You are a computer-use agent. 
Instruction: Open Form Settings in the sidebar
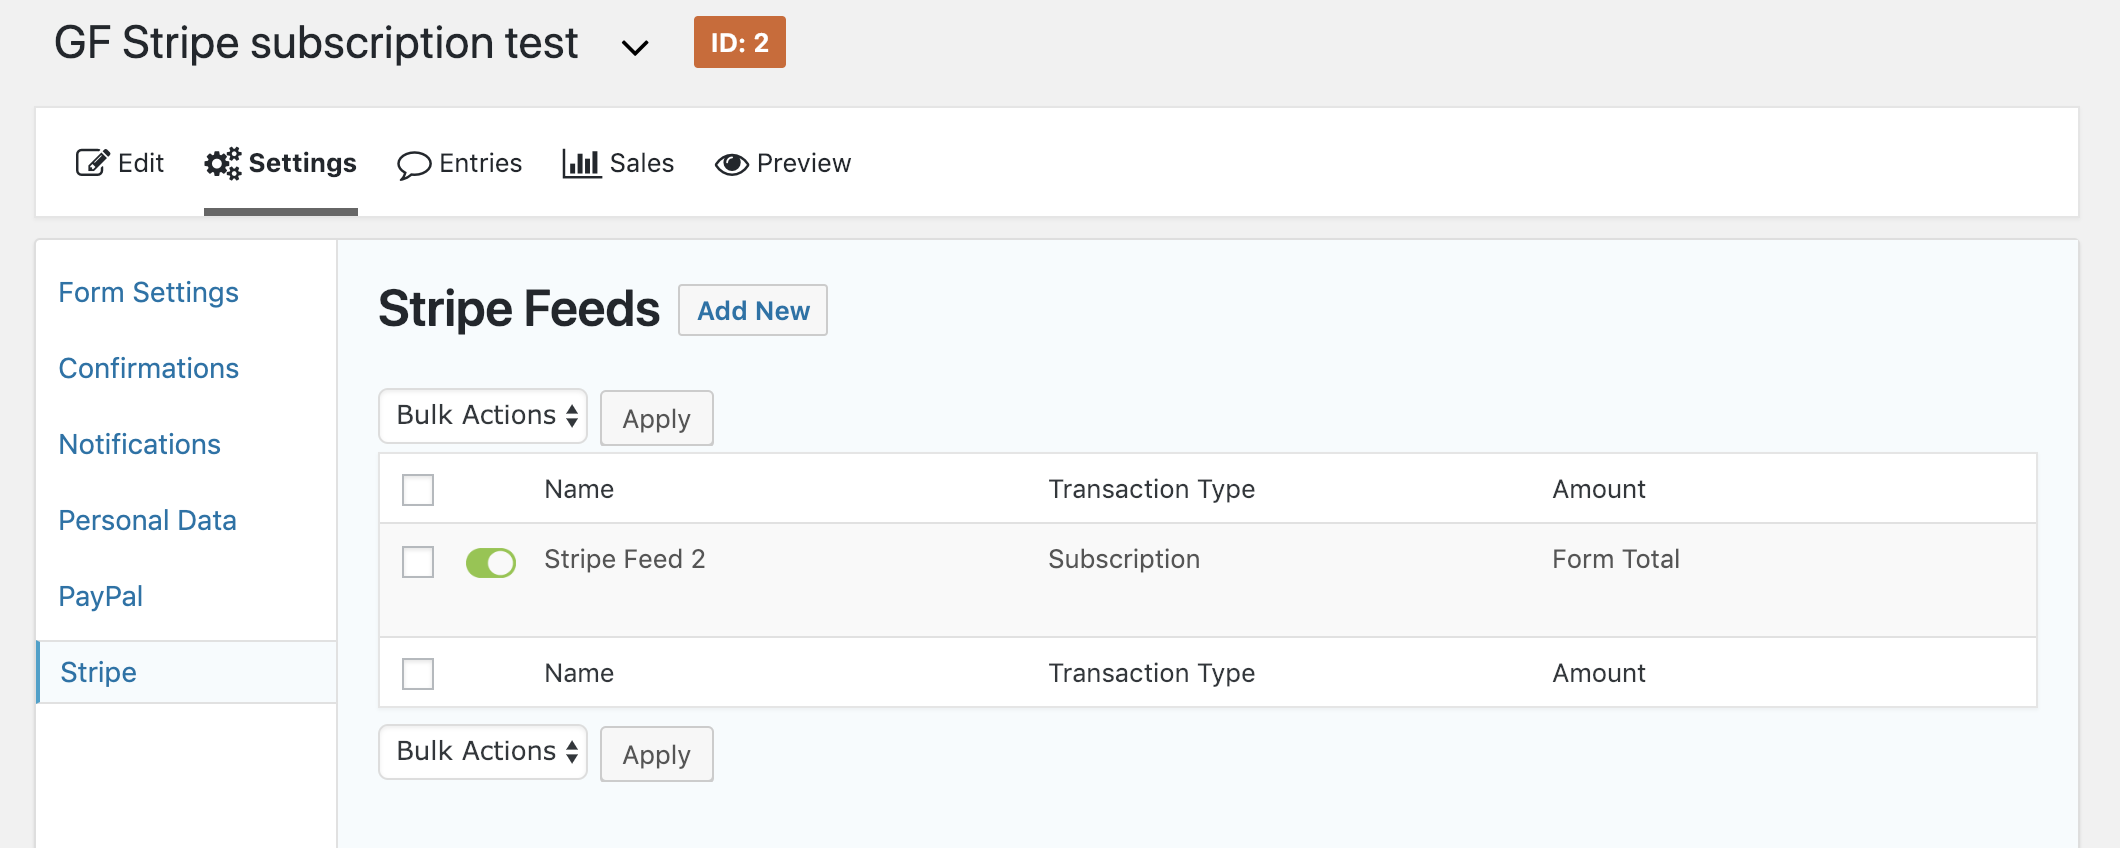[x=149, y=292]
